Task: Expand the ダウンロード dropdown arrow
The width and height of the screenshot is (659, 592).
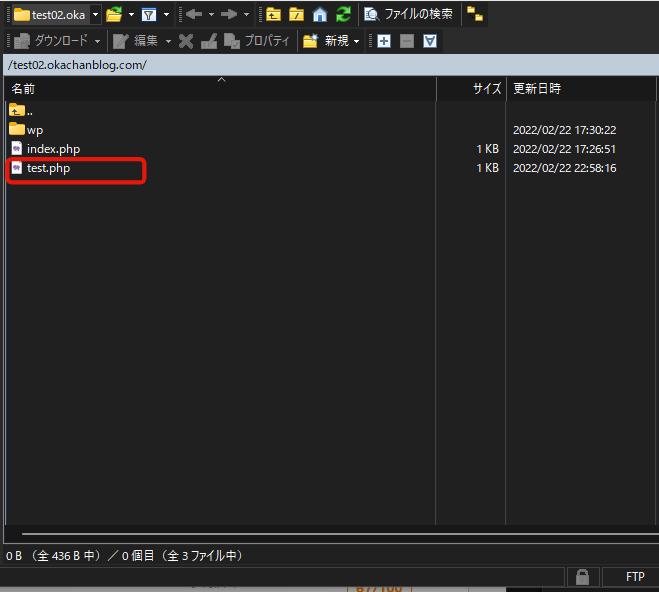Action: pos(97,41)
